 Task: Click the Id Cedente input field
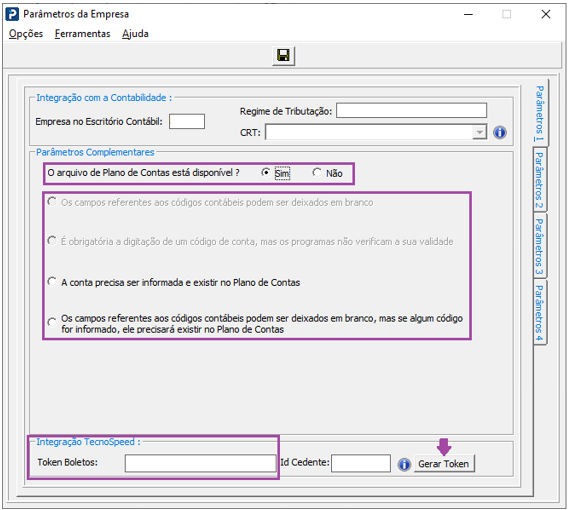pos(361,463)
